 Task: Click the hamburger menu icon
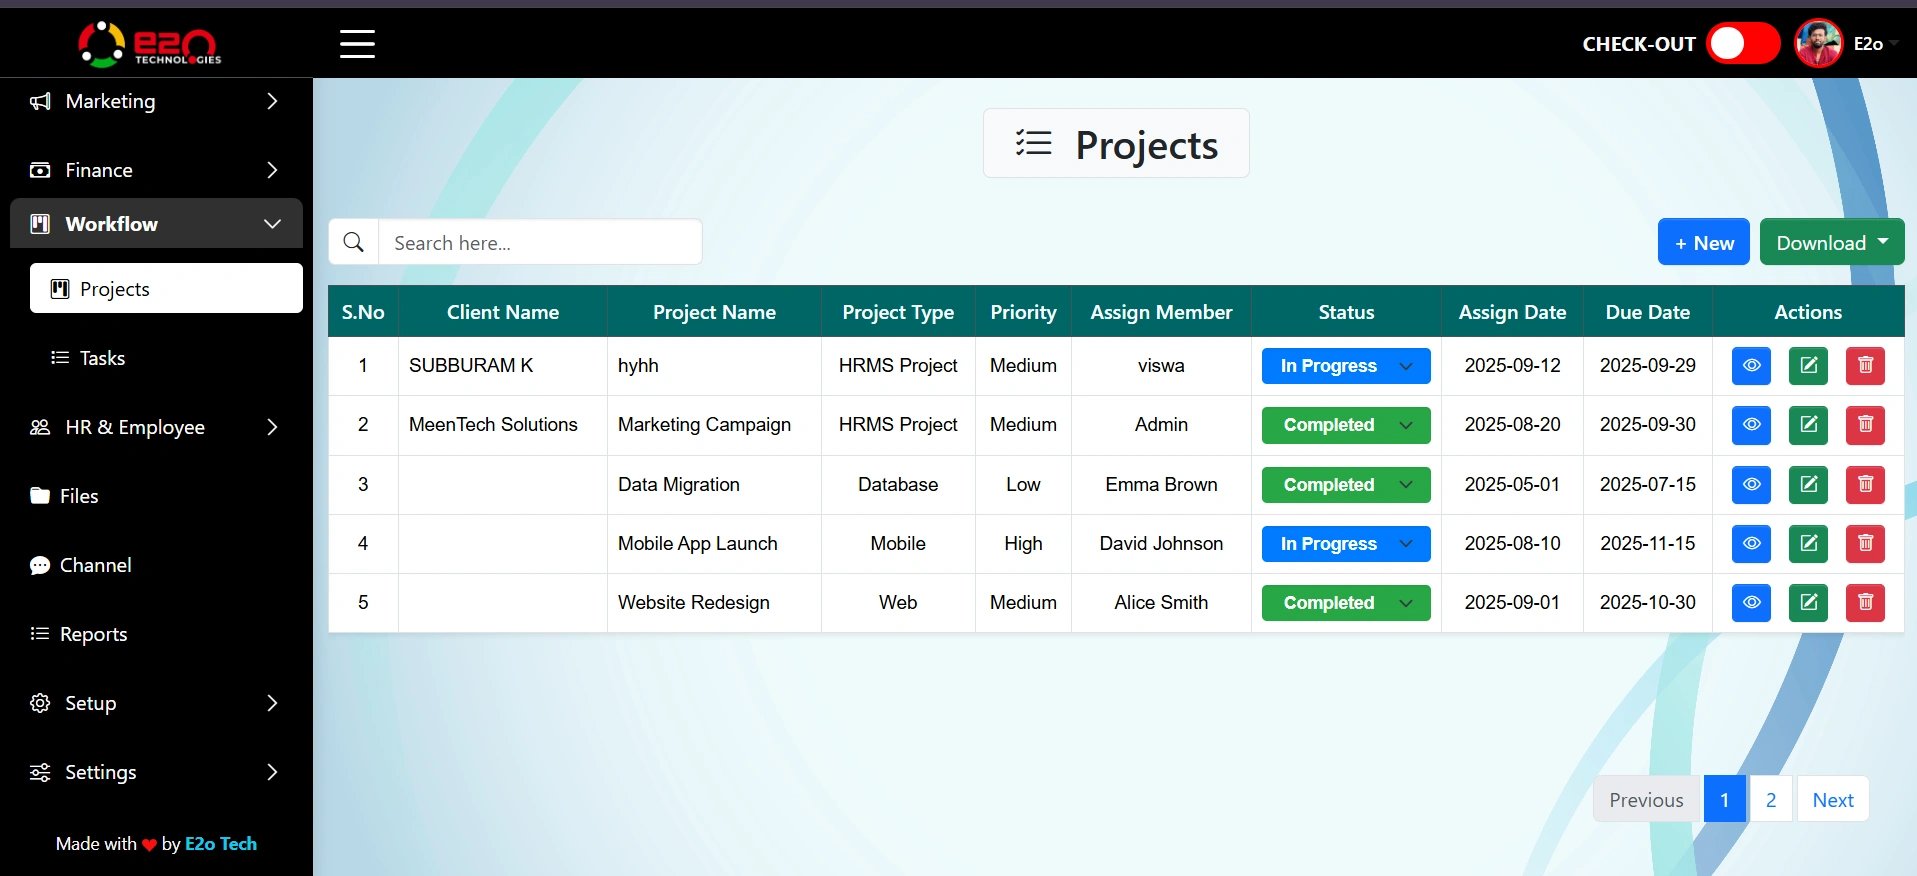pos(357,44)
